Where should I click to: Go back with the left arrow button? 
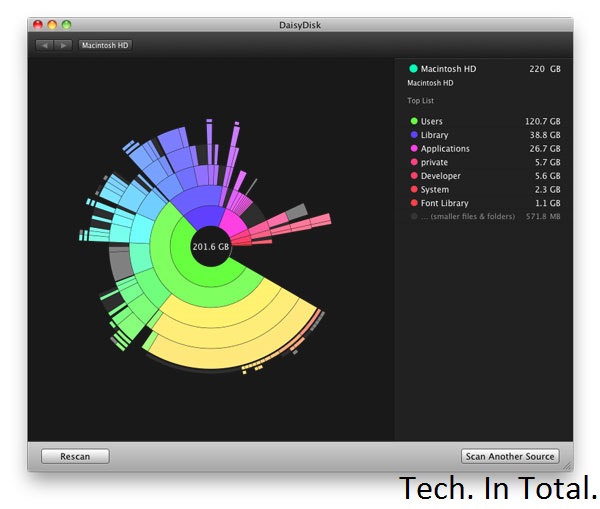point(45,45)
